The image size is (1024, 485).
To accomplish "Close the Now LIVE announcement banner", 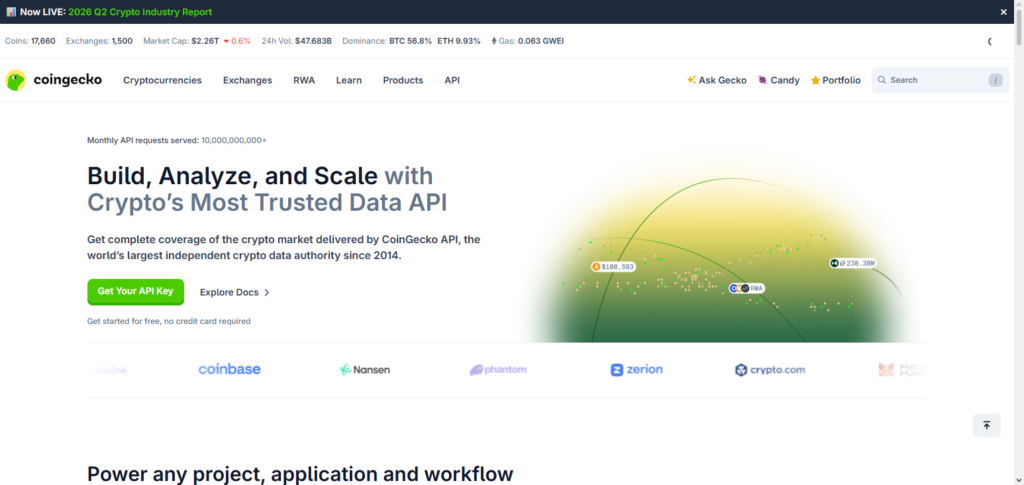I will [1004, 12].
